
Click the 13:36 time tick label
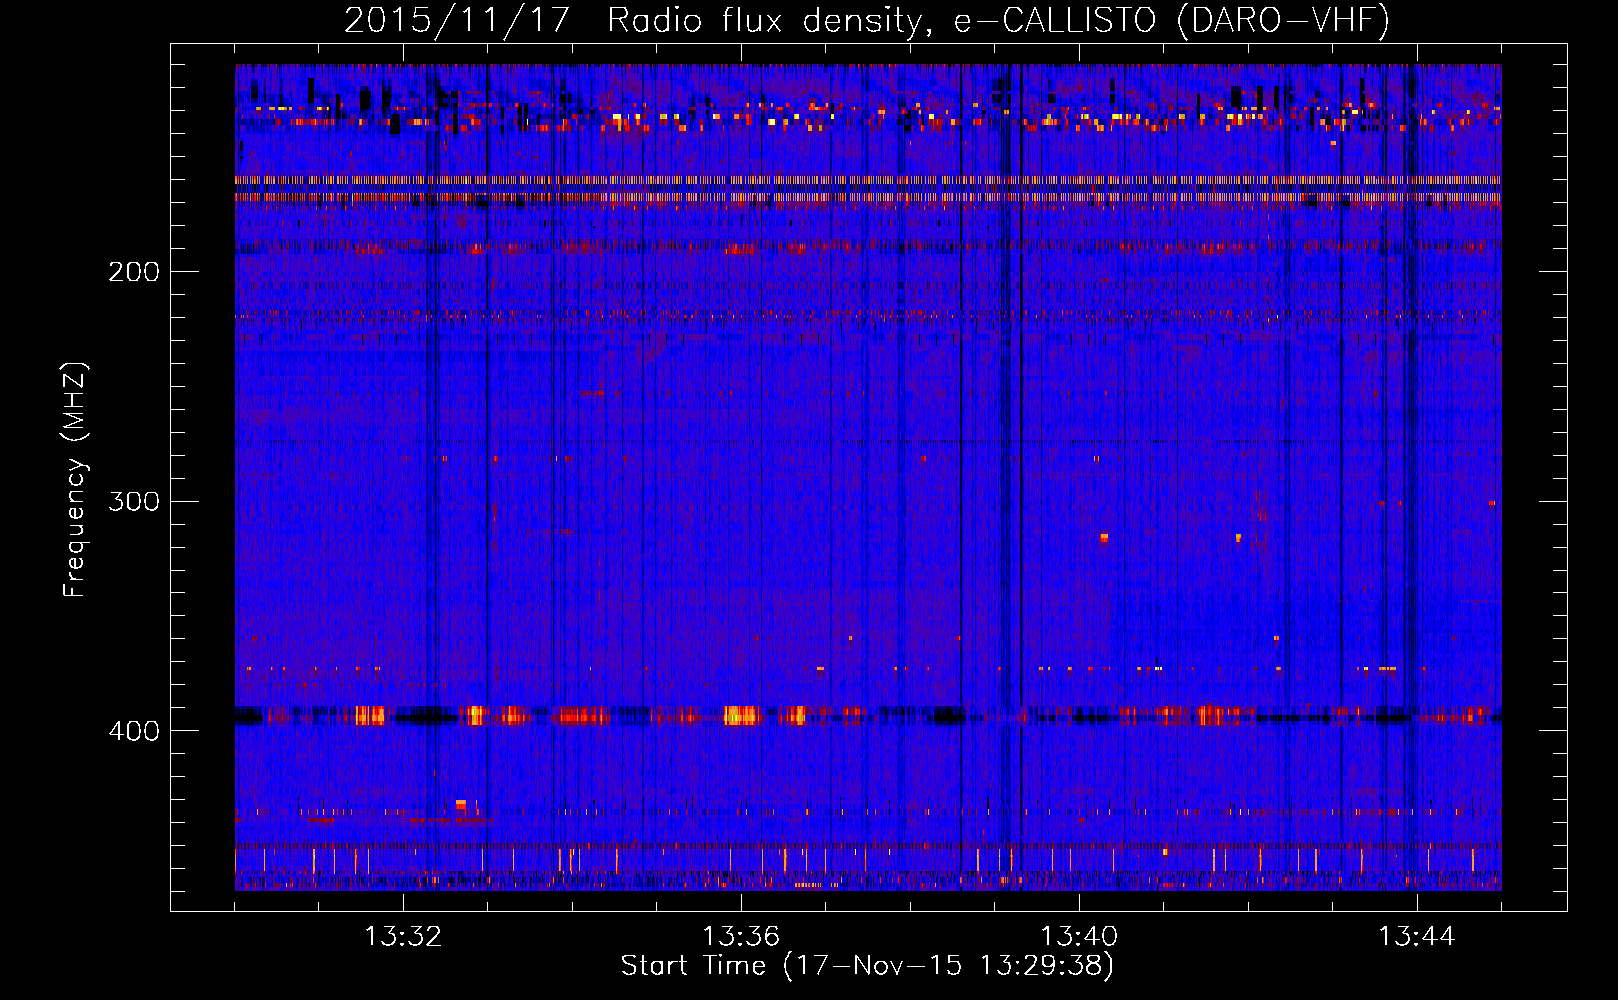click(x=741, y=937)
